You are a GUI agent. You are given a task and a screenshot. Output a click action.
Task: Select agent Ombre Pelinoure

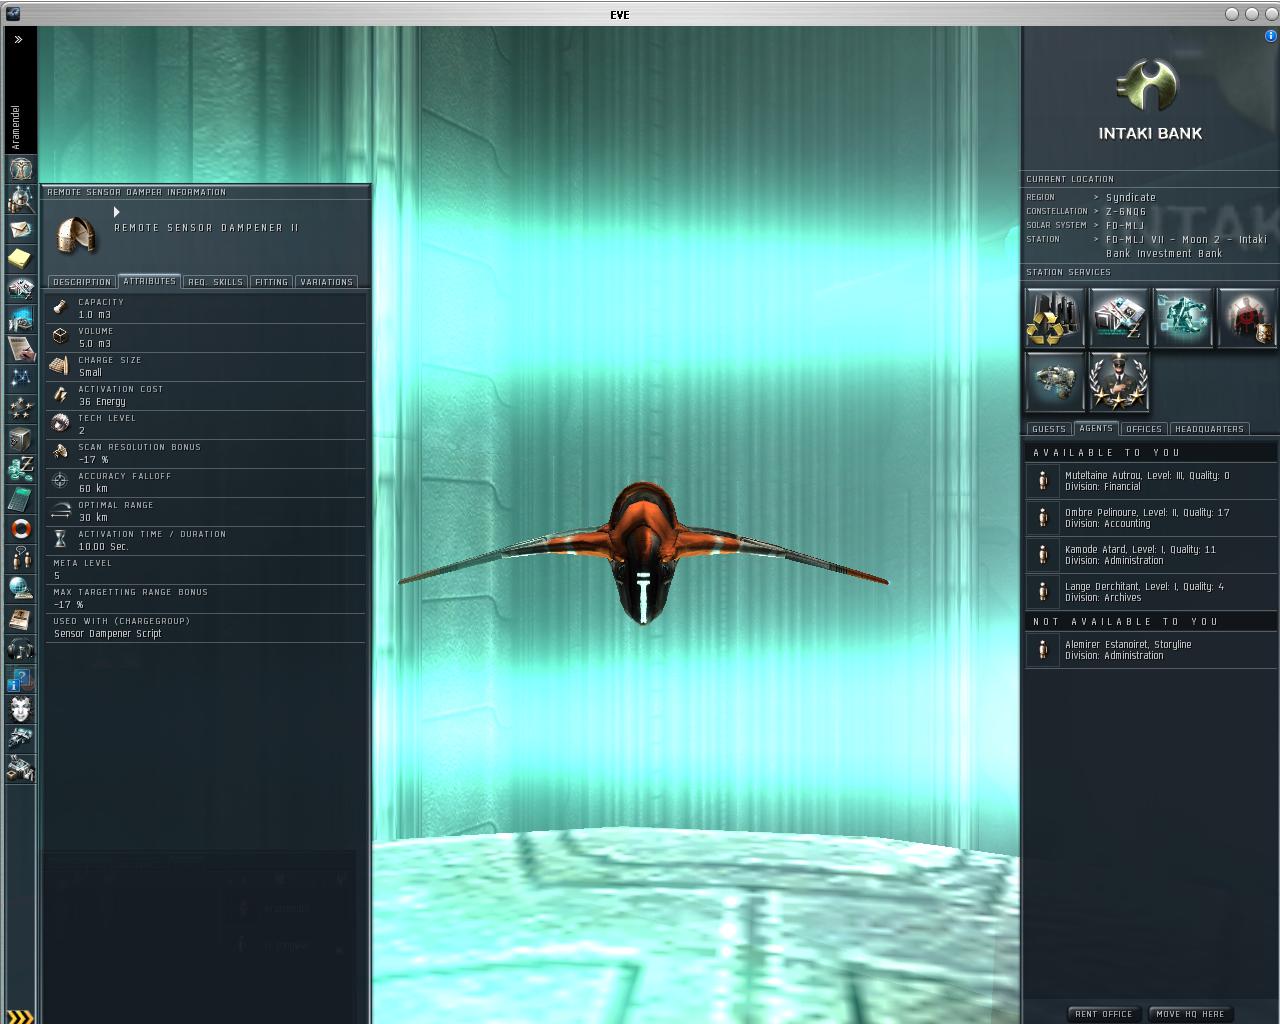click(x=1150, y=518)
